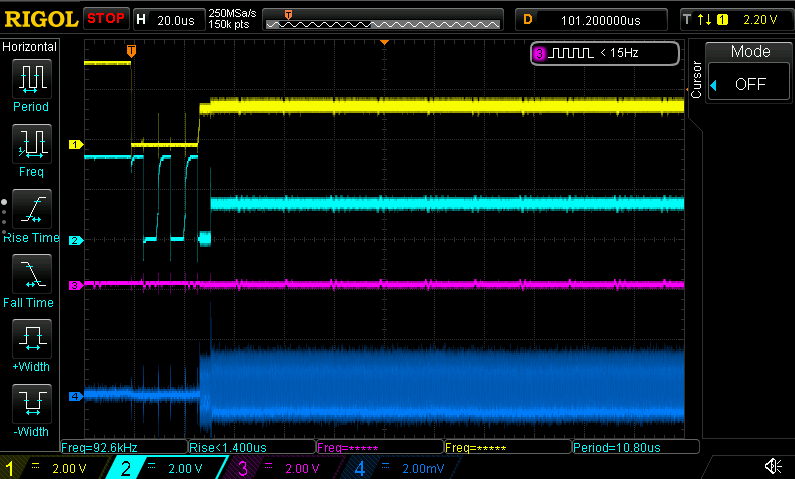Select the Period measurement icon
This screenshot has width=795, height=479.
pos(30,77)
